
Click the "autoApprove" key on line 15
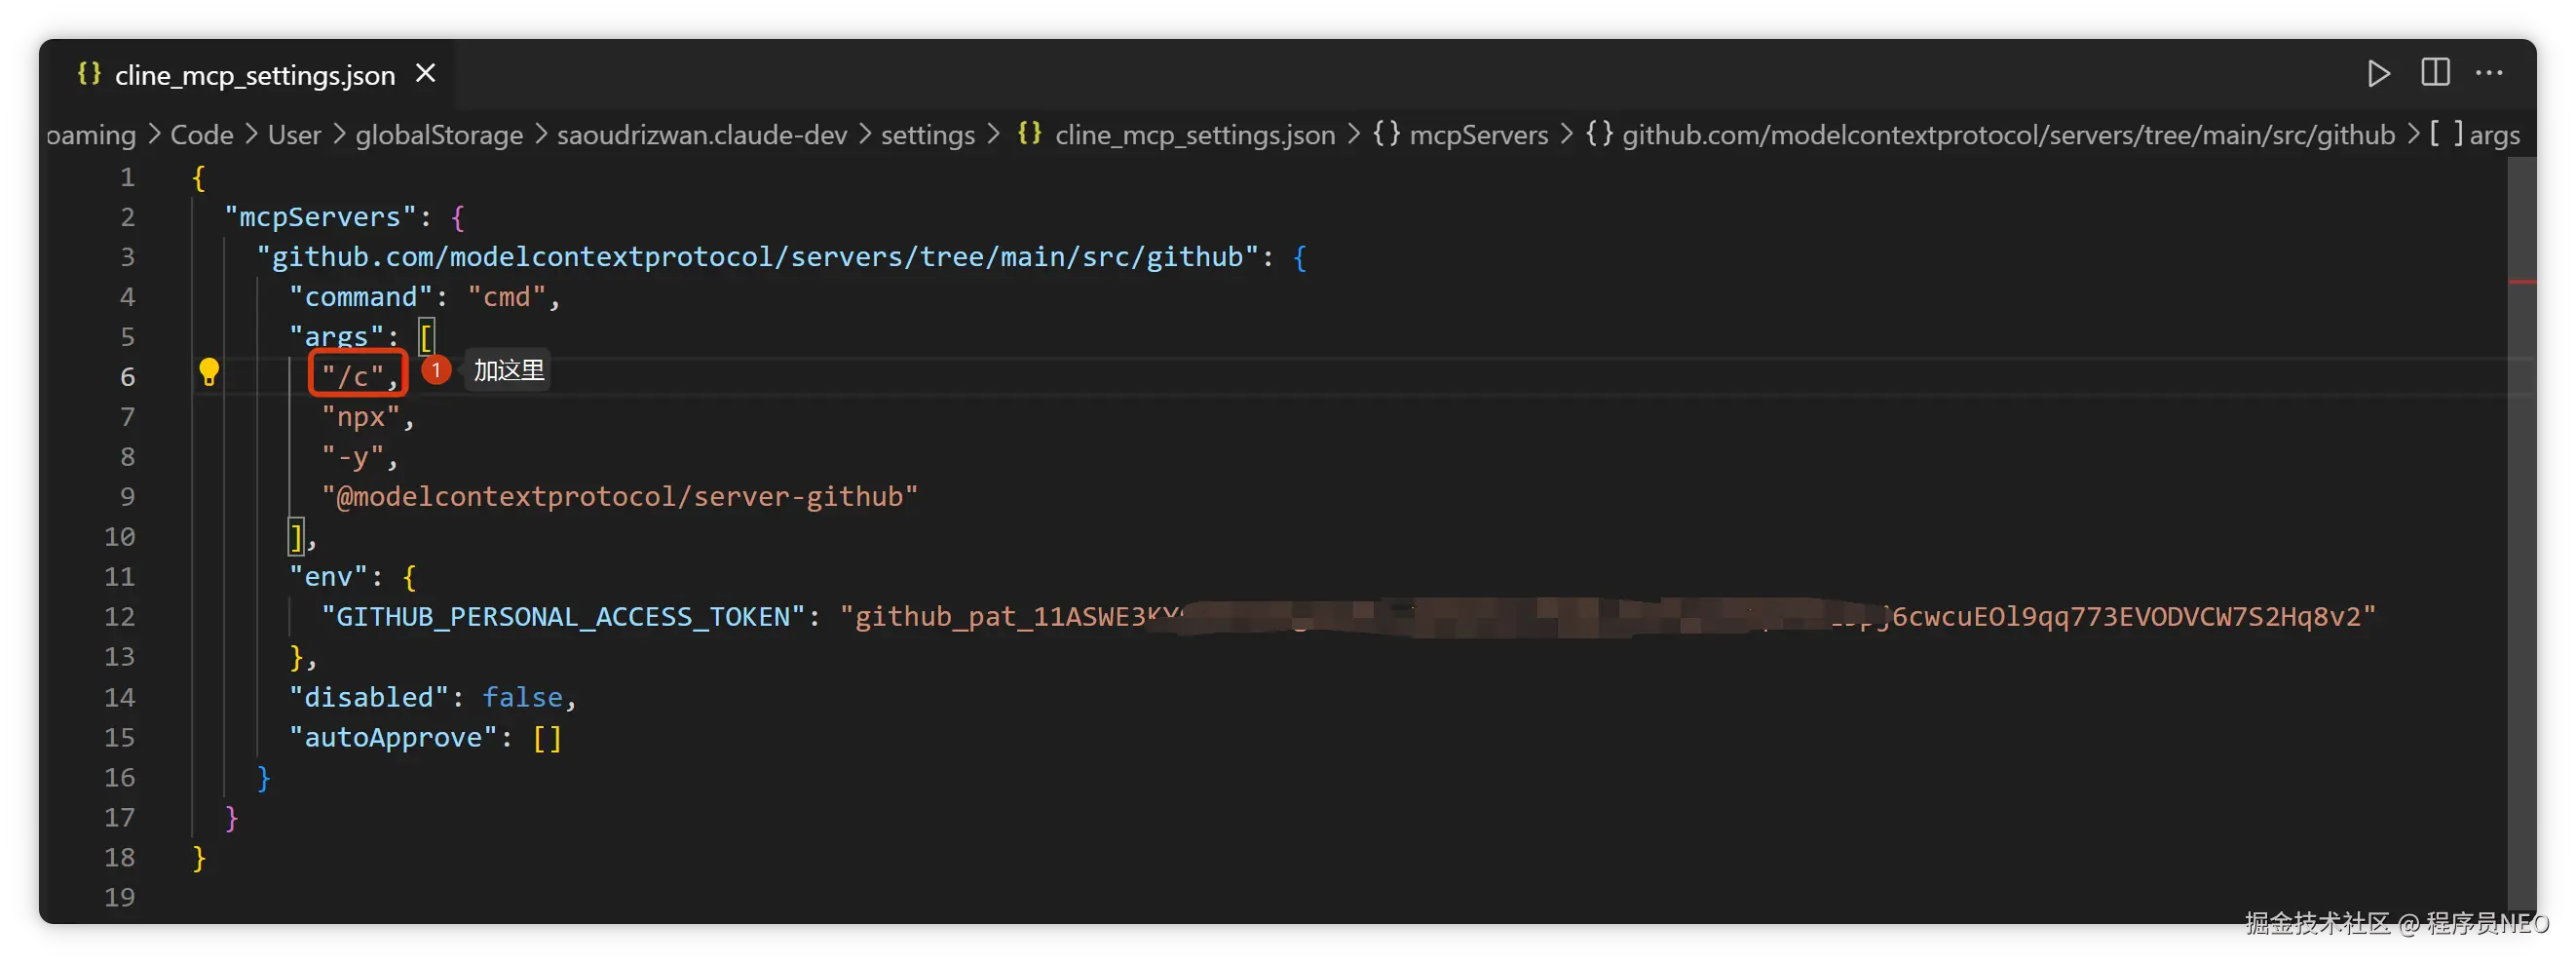(x=393, y=737)
